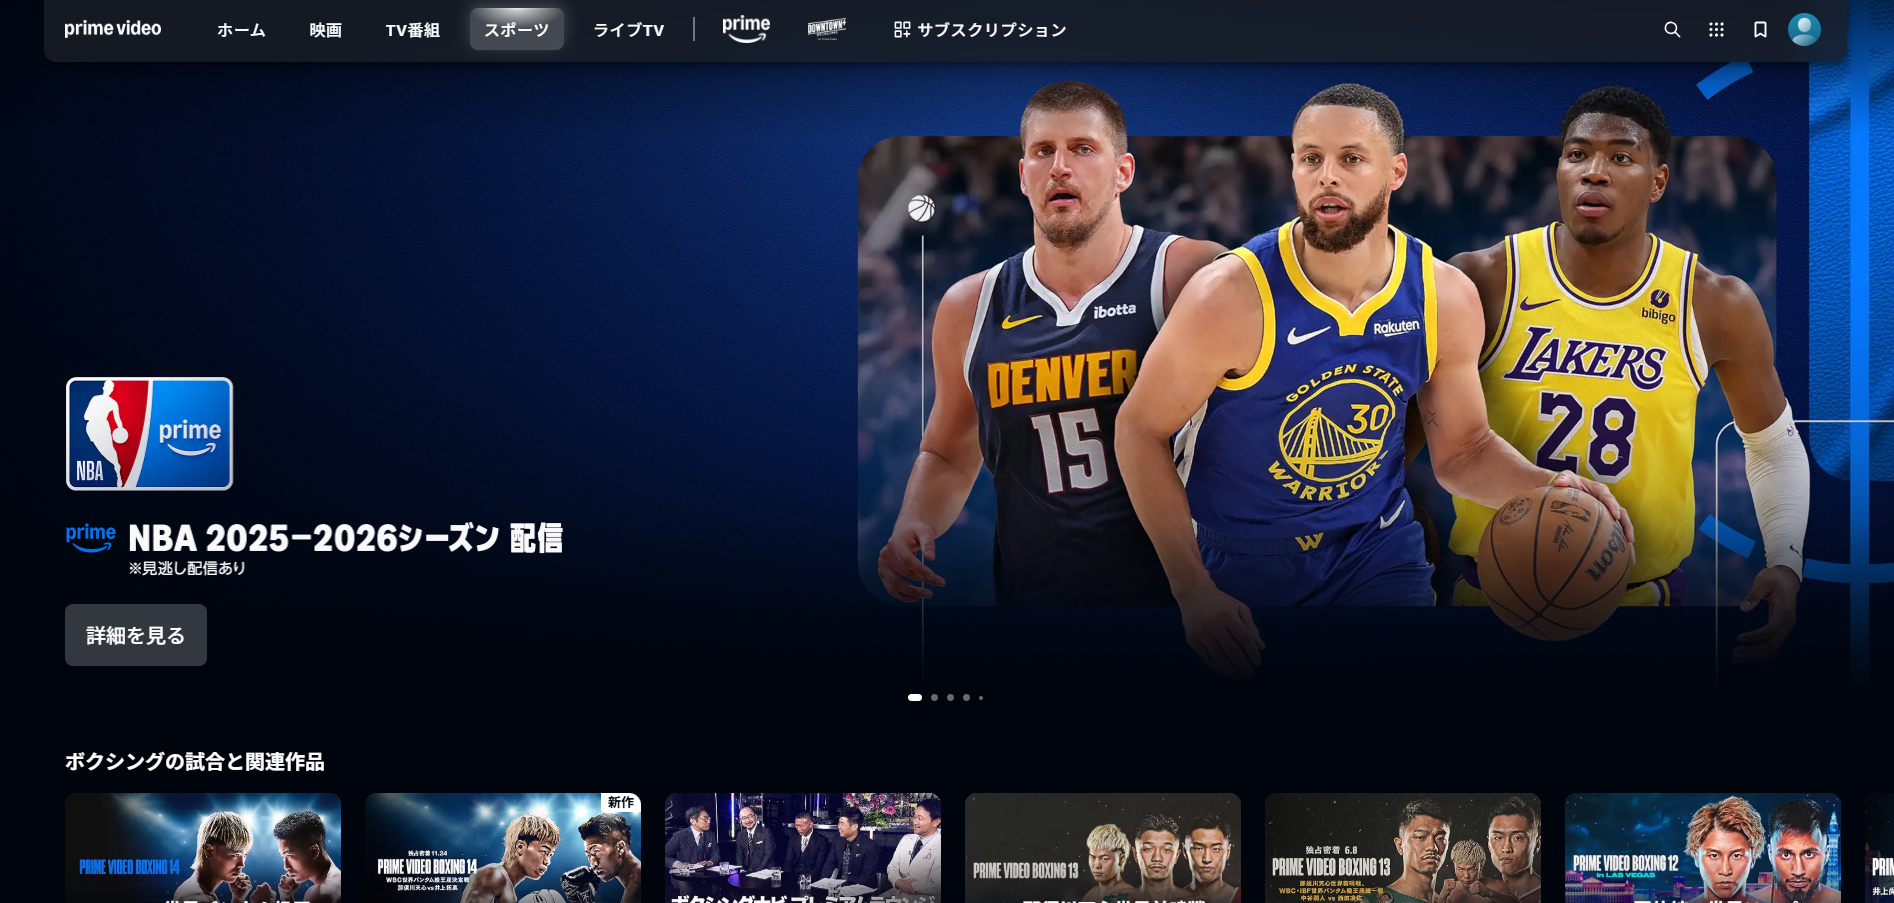
Task: Open the Prime Video Boxing 12 thumbnail
Action: [x=1702, y=848]
